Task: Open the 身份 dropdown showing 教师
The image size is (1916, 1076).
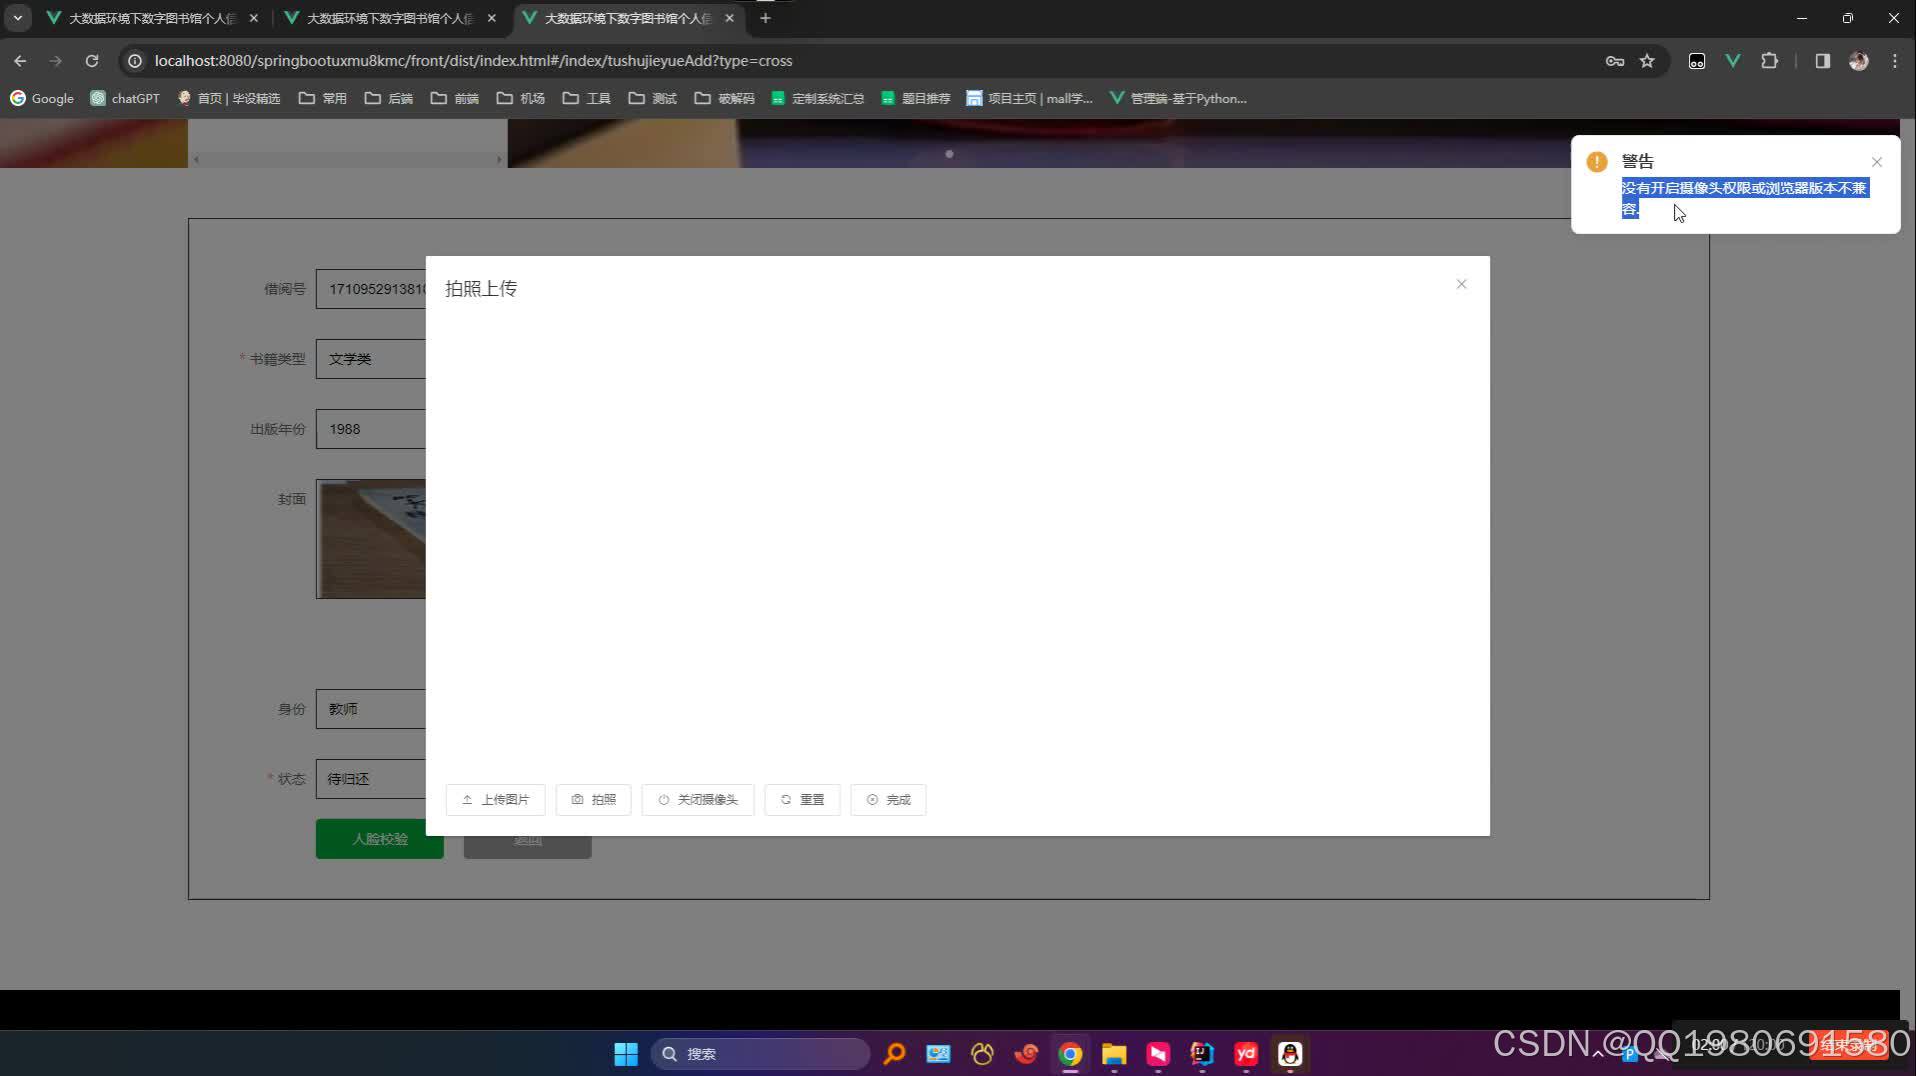Action: pos(370,708)
